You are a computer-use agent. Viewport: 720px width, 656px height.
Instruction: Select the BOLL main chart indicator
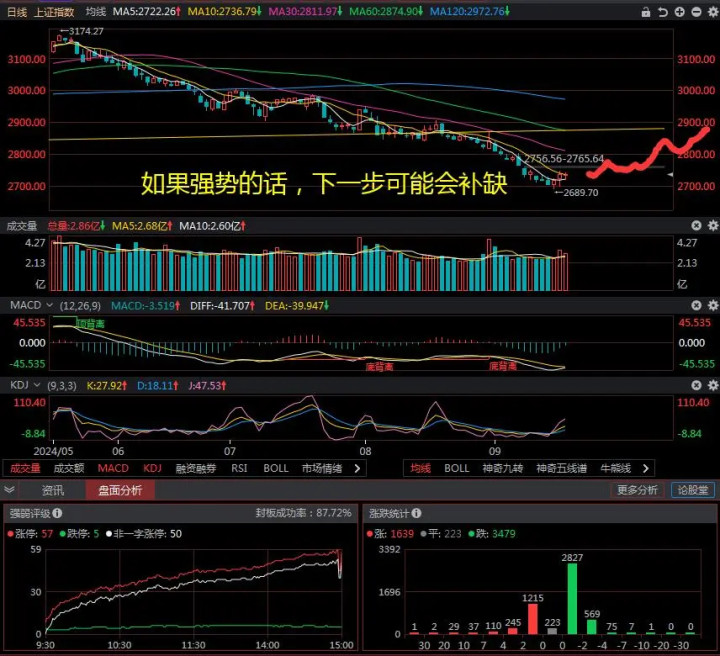click(456, 468)
